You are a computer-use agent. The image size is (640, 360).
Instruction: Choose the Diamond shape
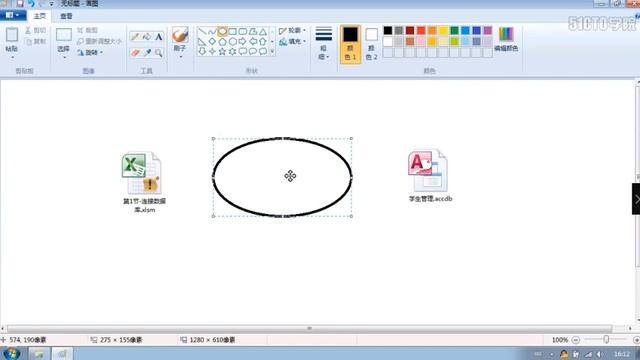212,41
